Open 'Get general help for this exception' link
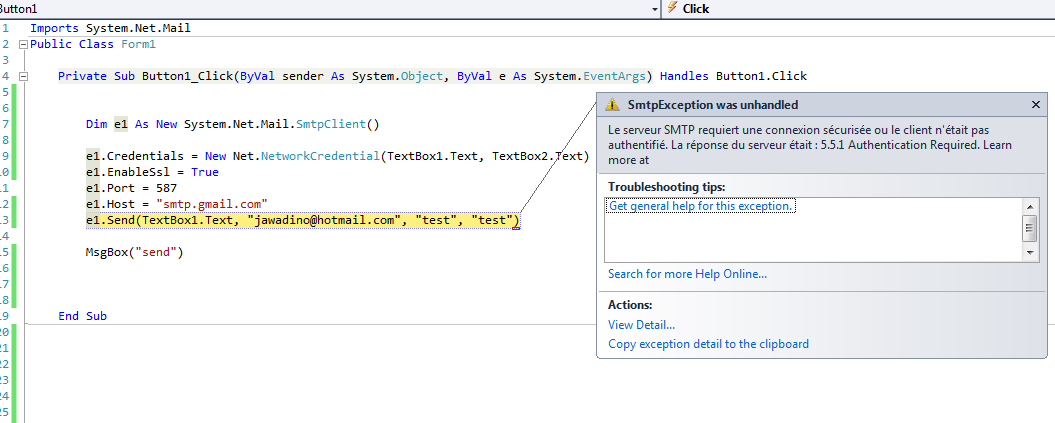 [702, 206]
